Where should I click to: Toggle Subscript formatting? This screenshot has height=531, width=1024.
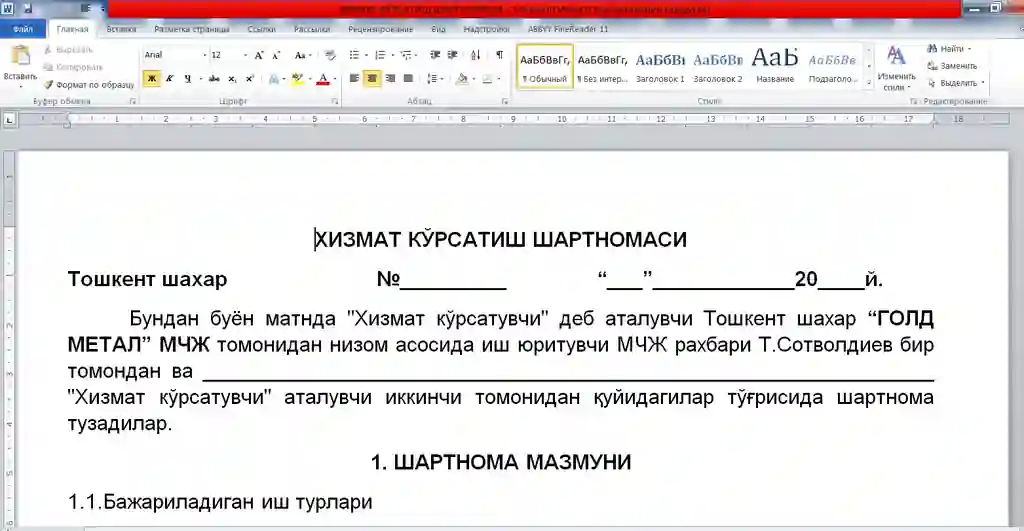tap(232, 79)
